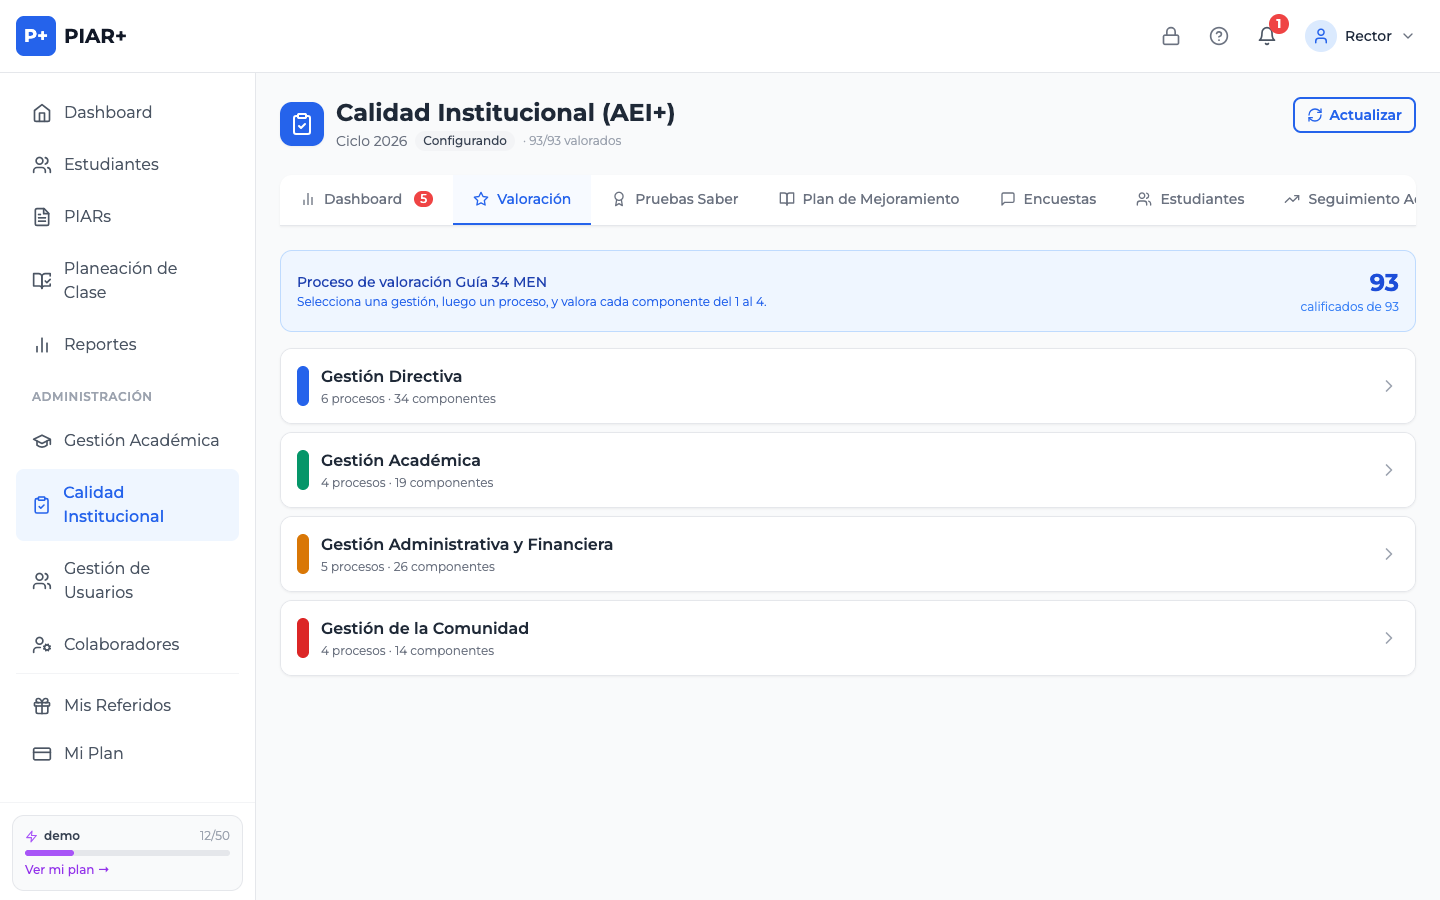Open Mi Plan
The height and width of the screenshot is (900, 1440).
128,754
